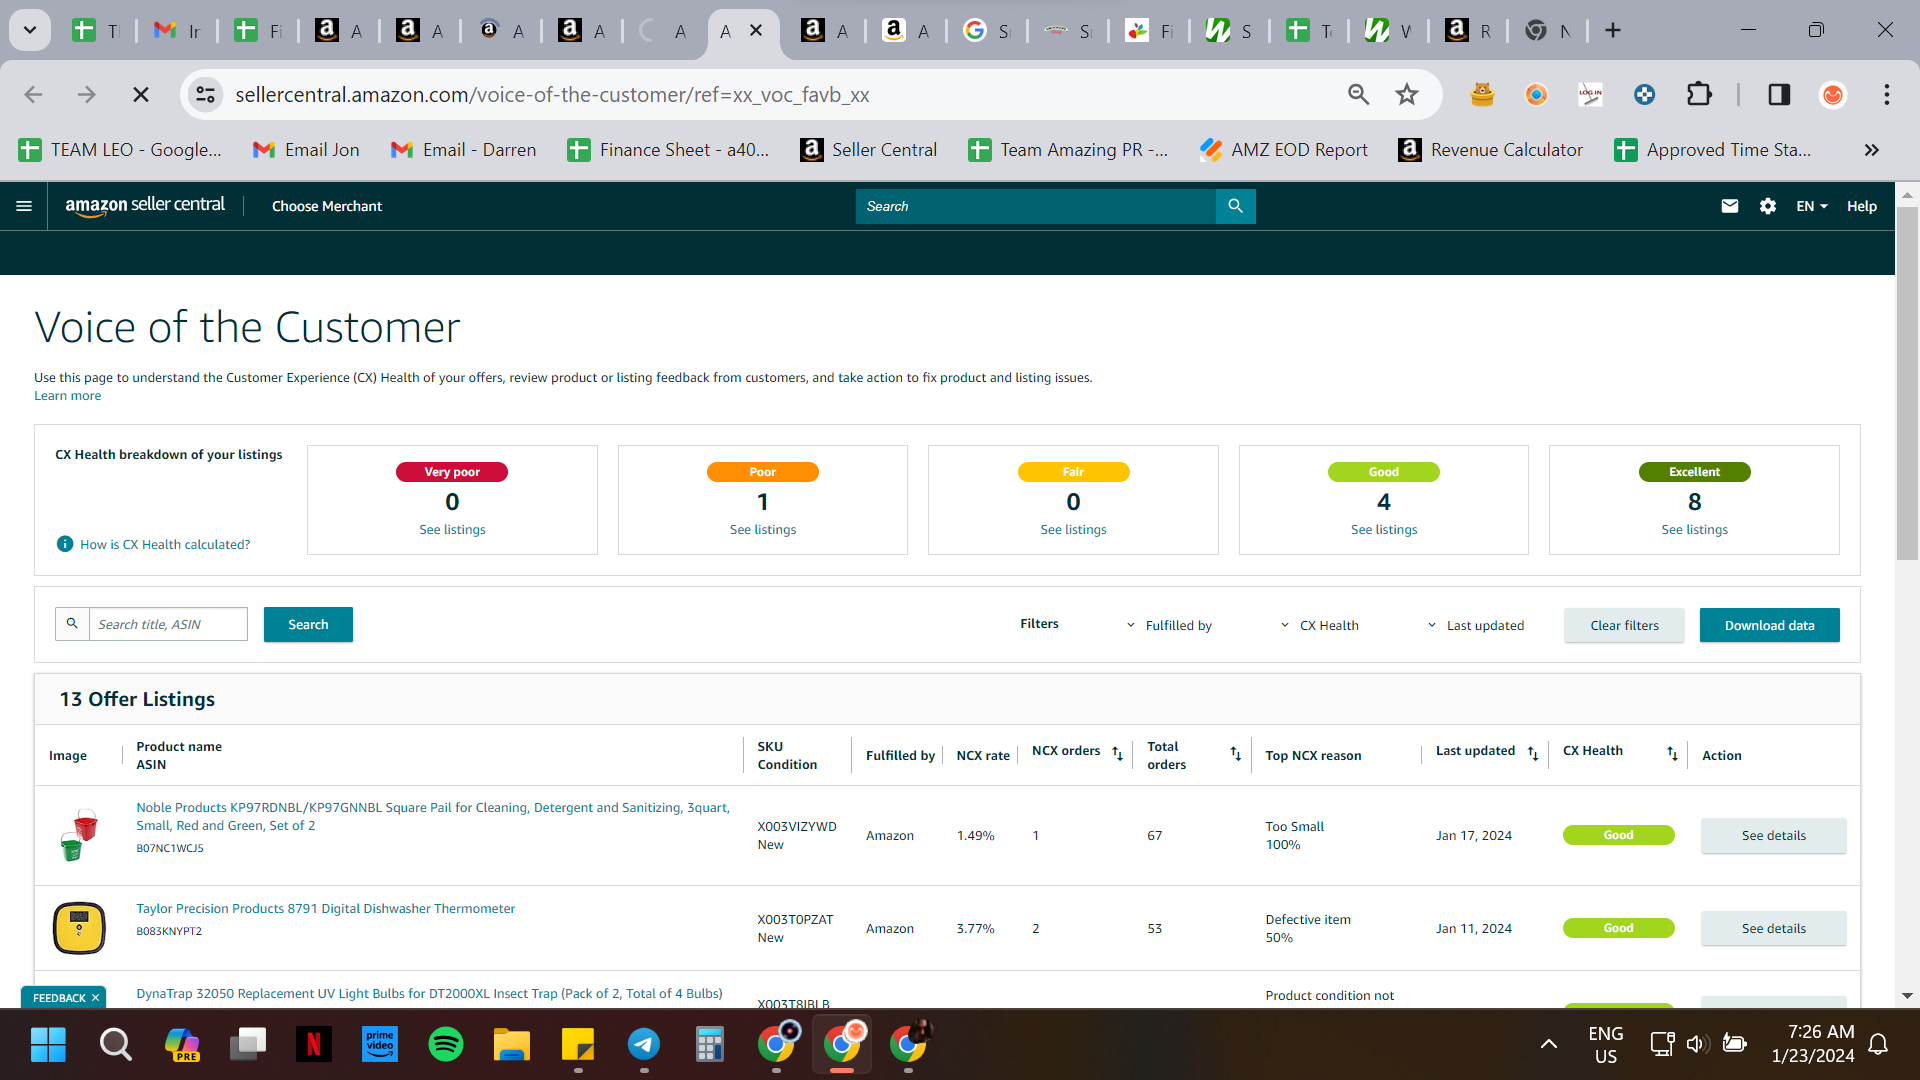Click Choose Merchant in the header
The image size is (1920, 1080).
(x=327, y=206)
